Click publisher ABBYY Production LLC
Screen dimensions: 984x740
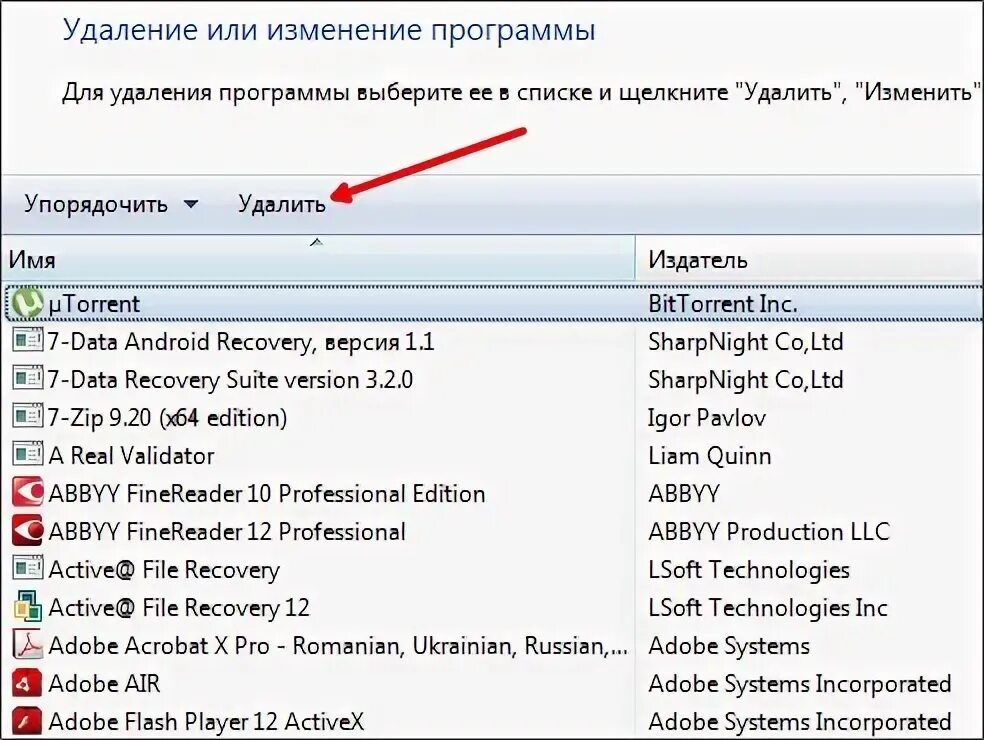(769, 532)
